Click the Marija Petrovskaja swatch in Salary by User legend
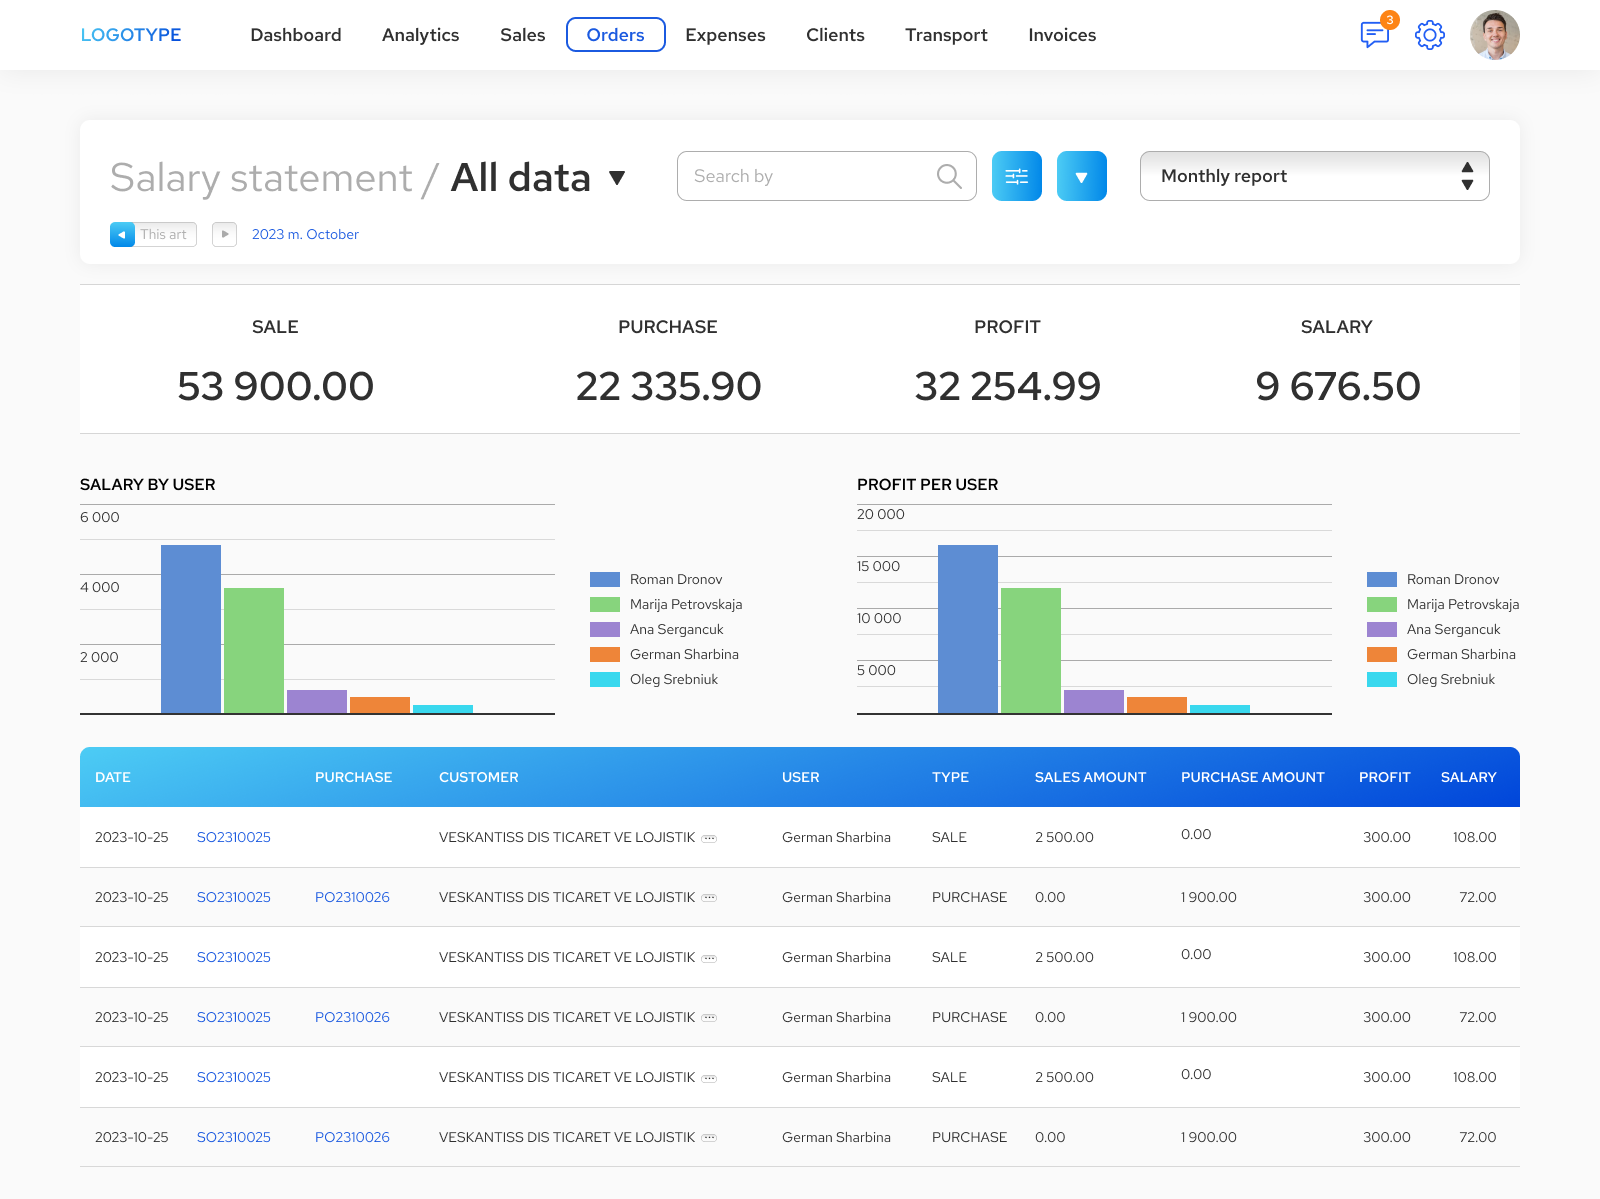Image resolution: width=1600 pixels, height=1199 pixels. 605,604
